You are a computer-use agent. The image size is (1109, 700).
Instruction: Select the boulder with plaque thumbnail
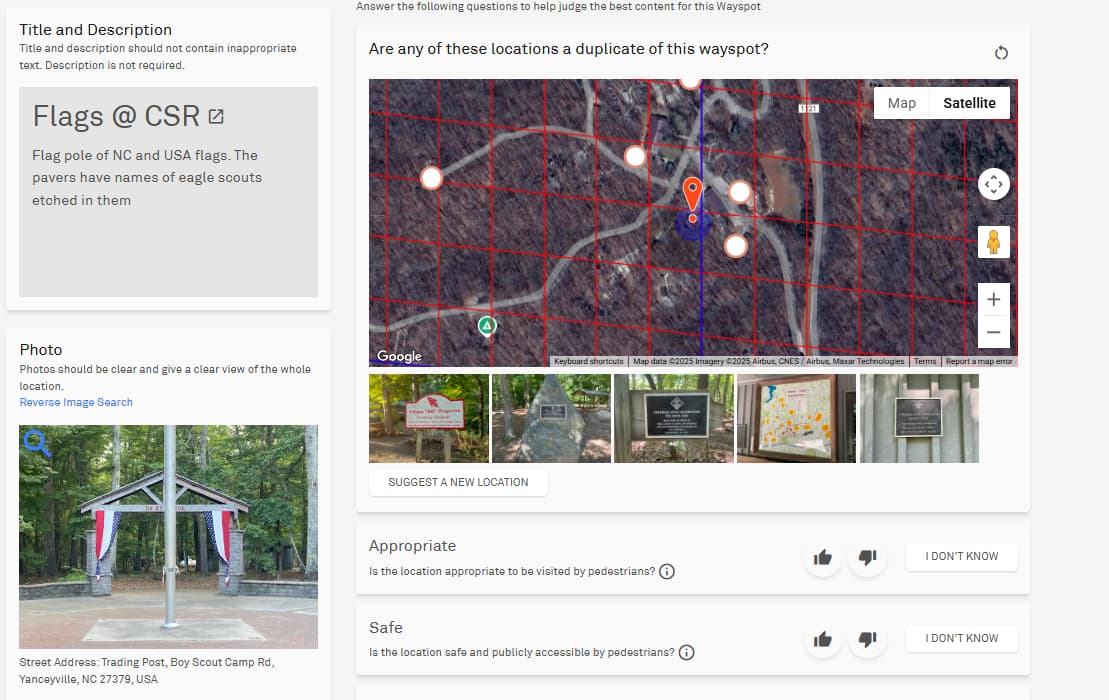[x=551, y=419]
